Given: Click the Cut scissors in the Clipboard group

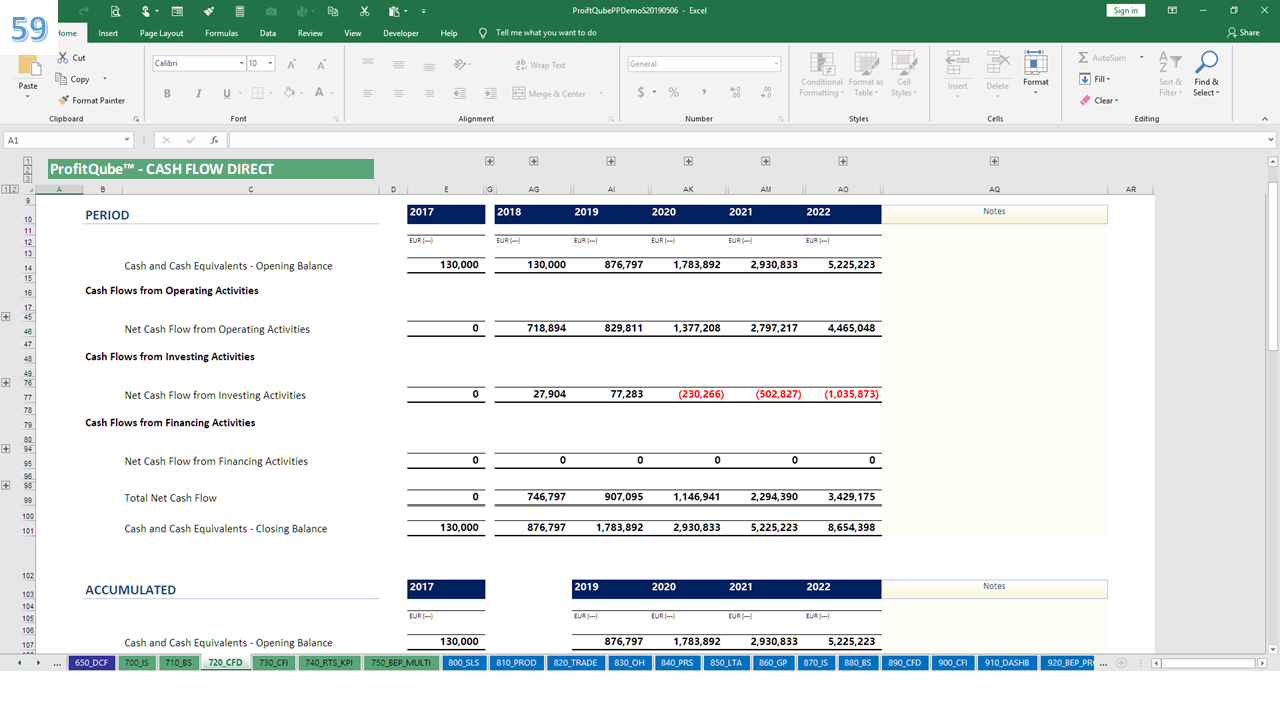Looking at the screenshot, I should 64,58.
